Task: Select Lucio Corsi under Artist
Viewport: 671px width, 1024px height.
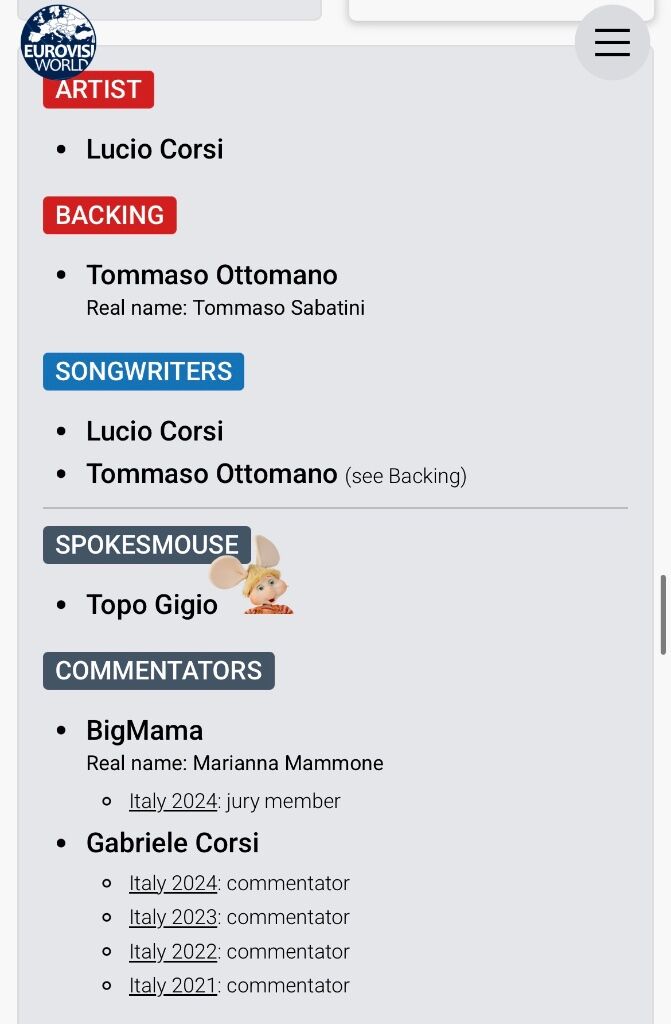Action: pyautogui.click(x=155, y=150)
